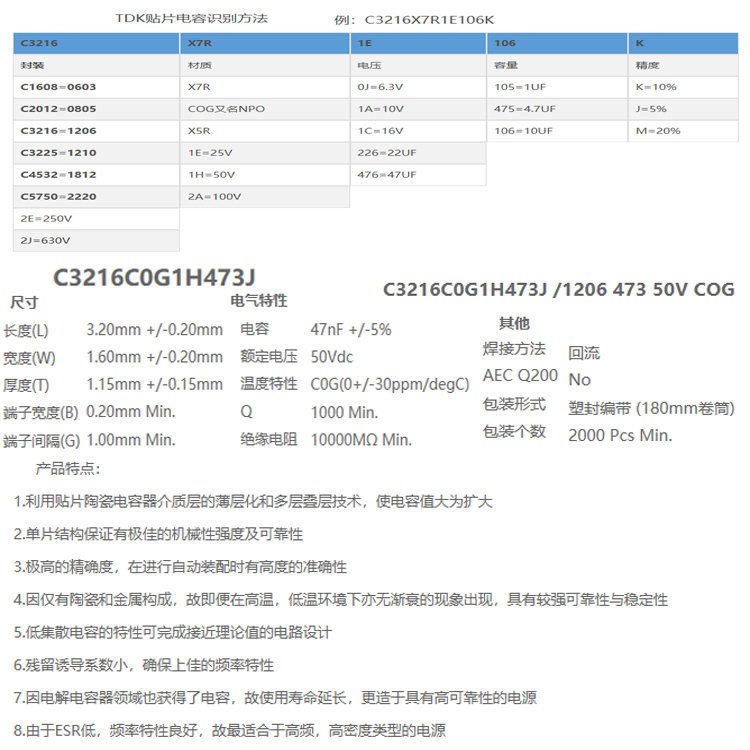
Task: Click the thickness value 1.15mm +/-0.15mm
Action: (154, 384)
